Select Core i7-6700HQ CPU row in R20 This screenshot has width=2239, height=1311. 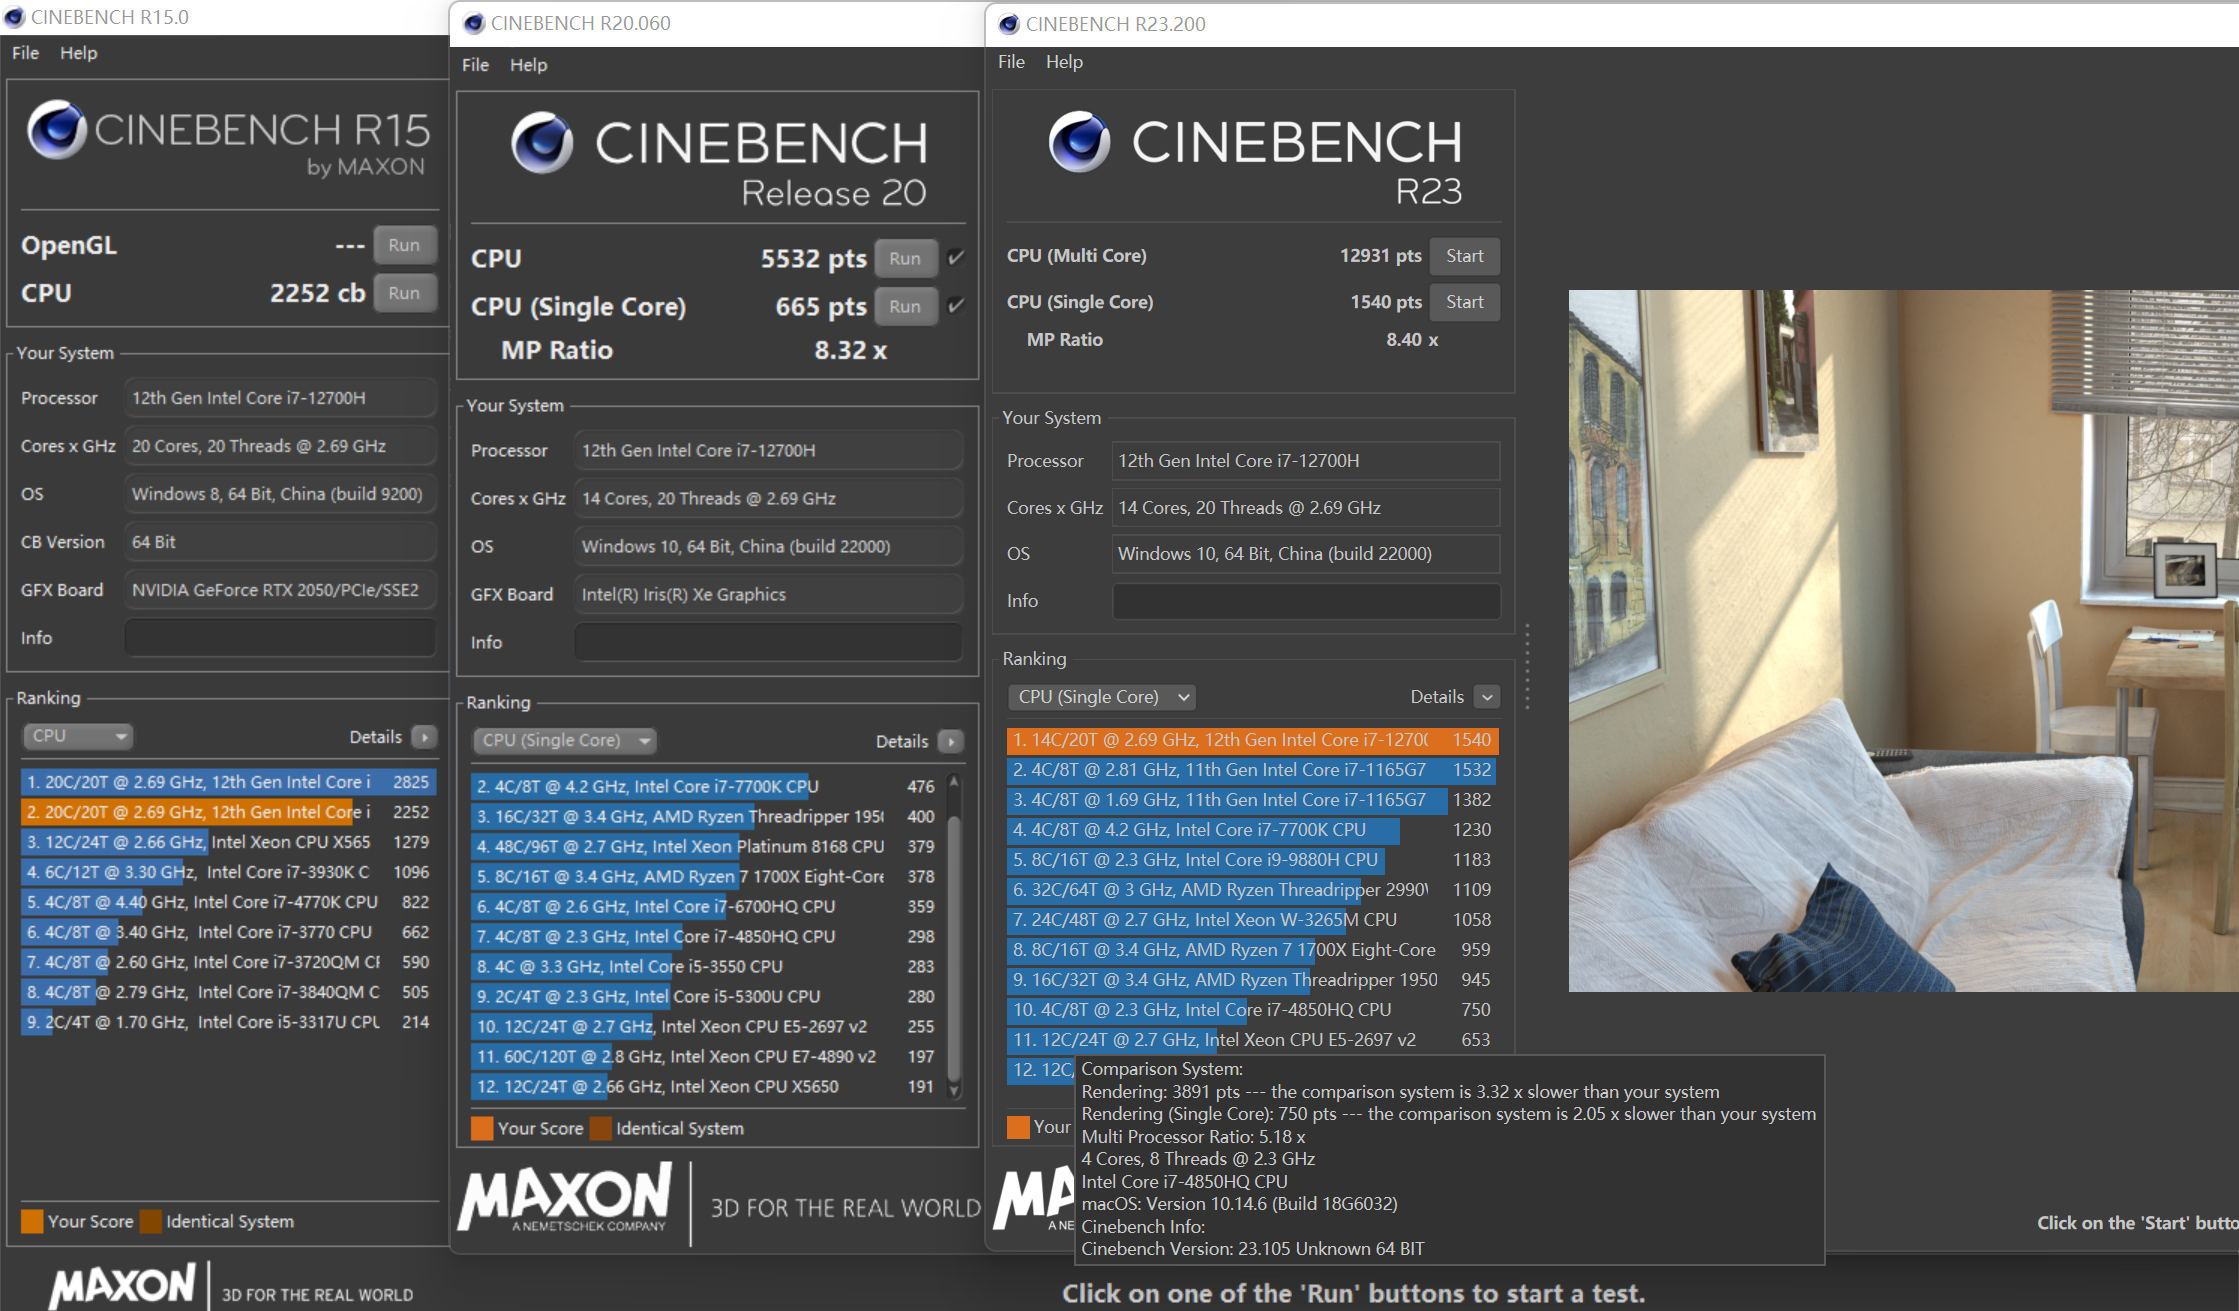pos(706,906)
